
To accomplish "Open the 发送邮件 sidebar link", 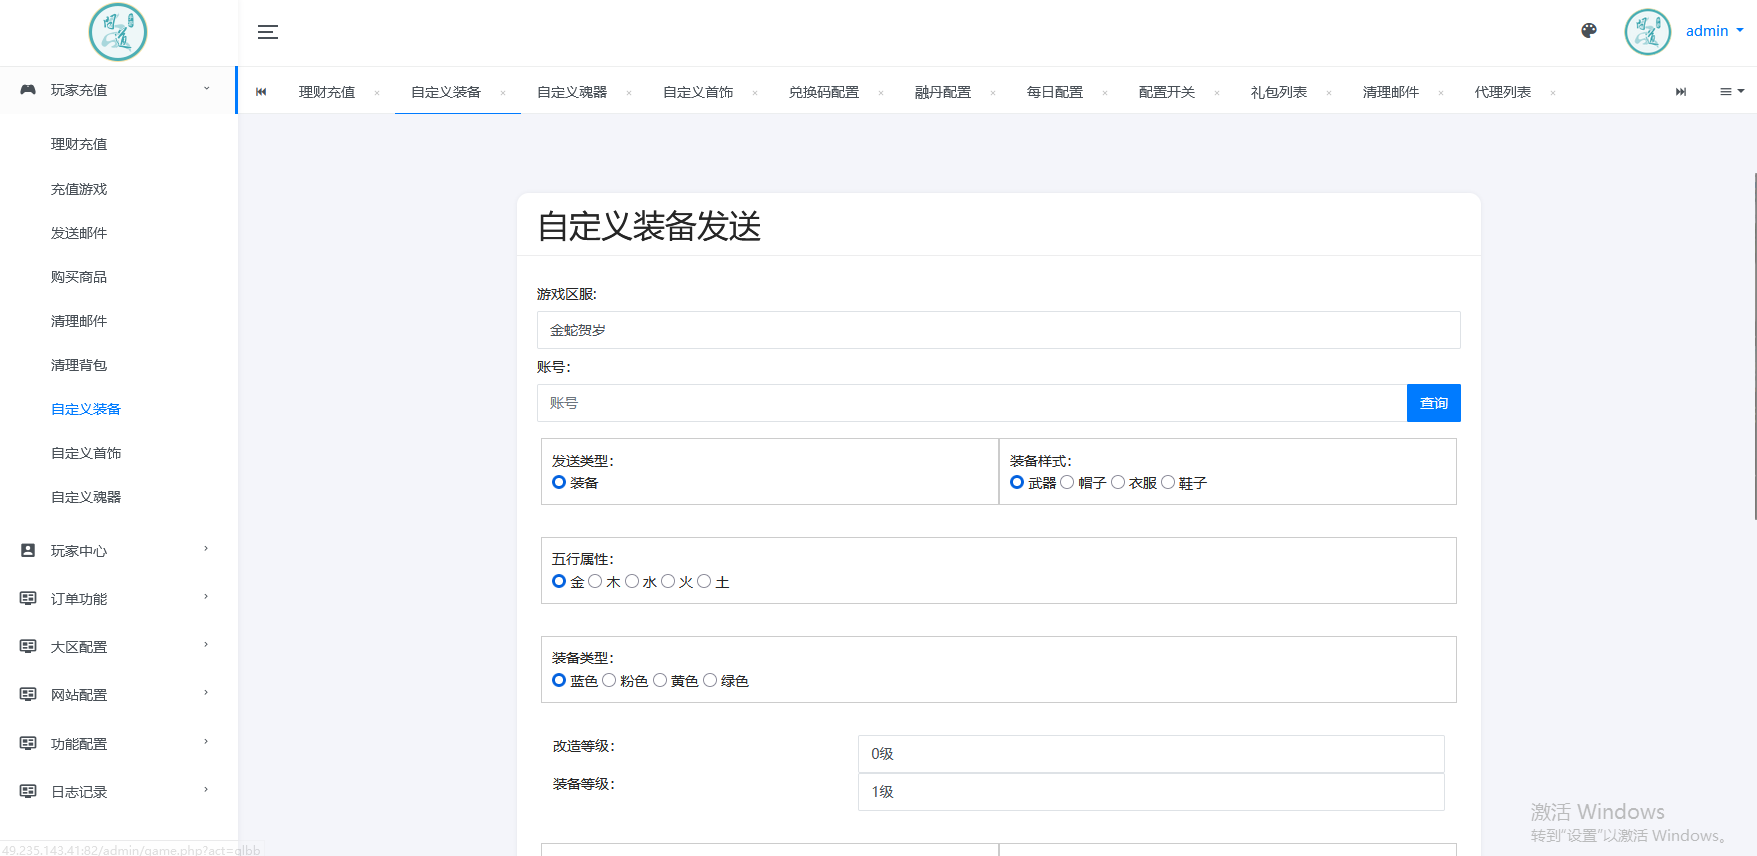I will point(79,233).
